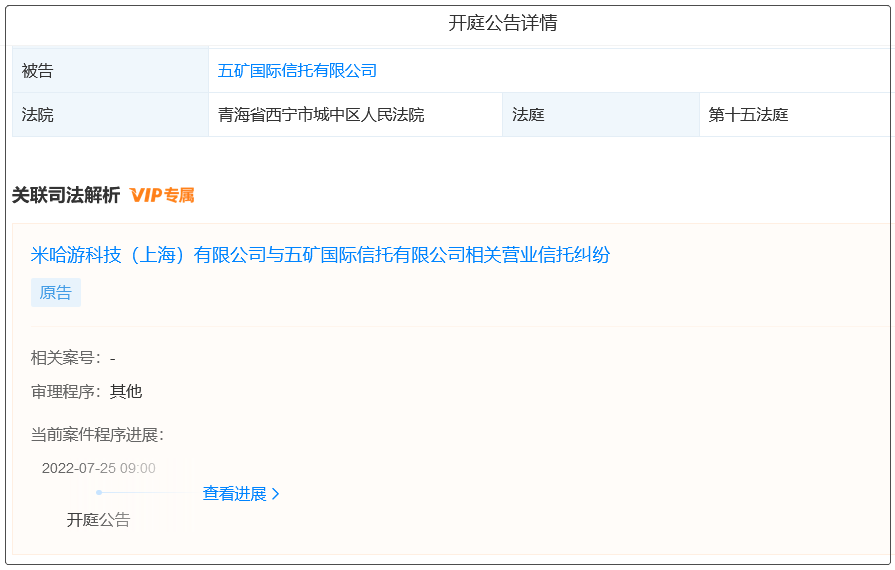
Task: Click the 2022-07-25 09:00 date text
Action: point(98,468)
